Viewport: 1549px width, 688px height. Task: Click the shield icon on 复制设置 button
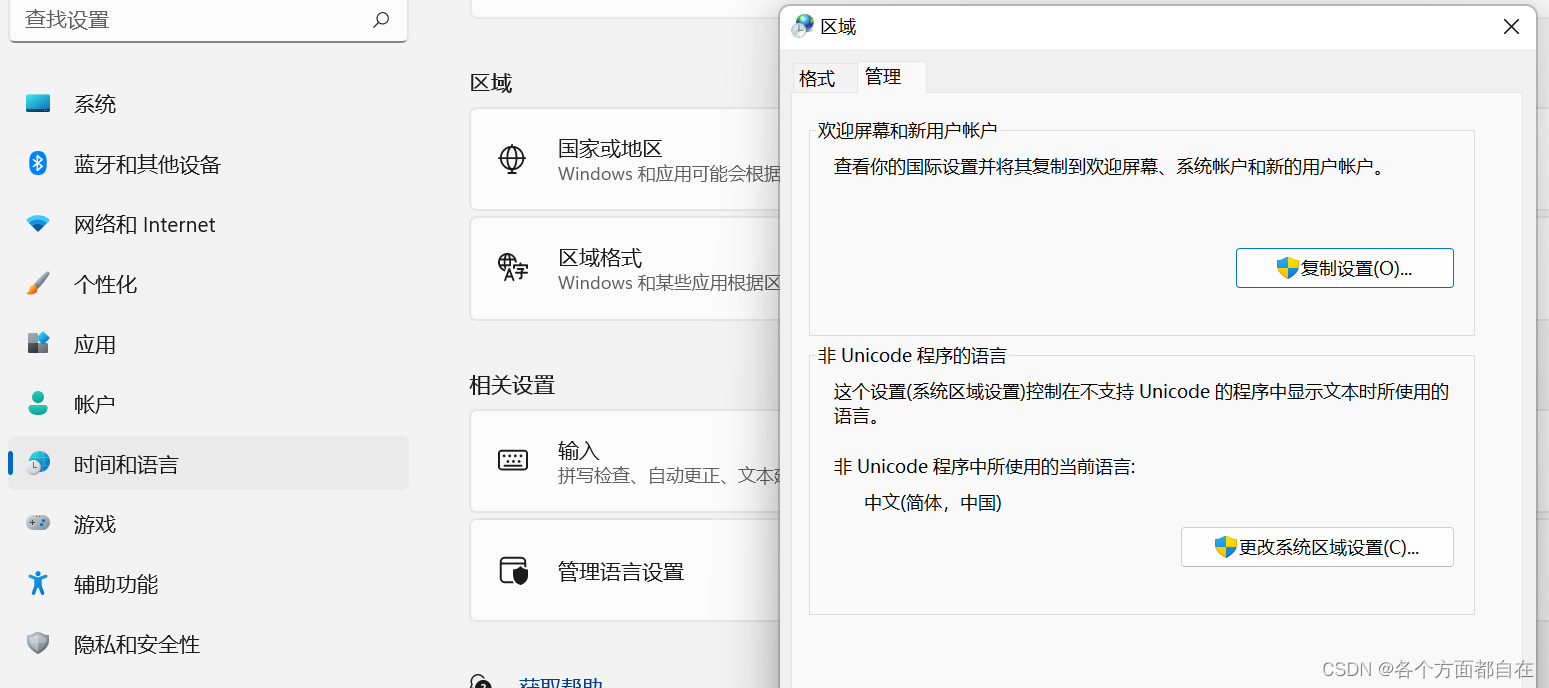(1288, 268)
